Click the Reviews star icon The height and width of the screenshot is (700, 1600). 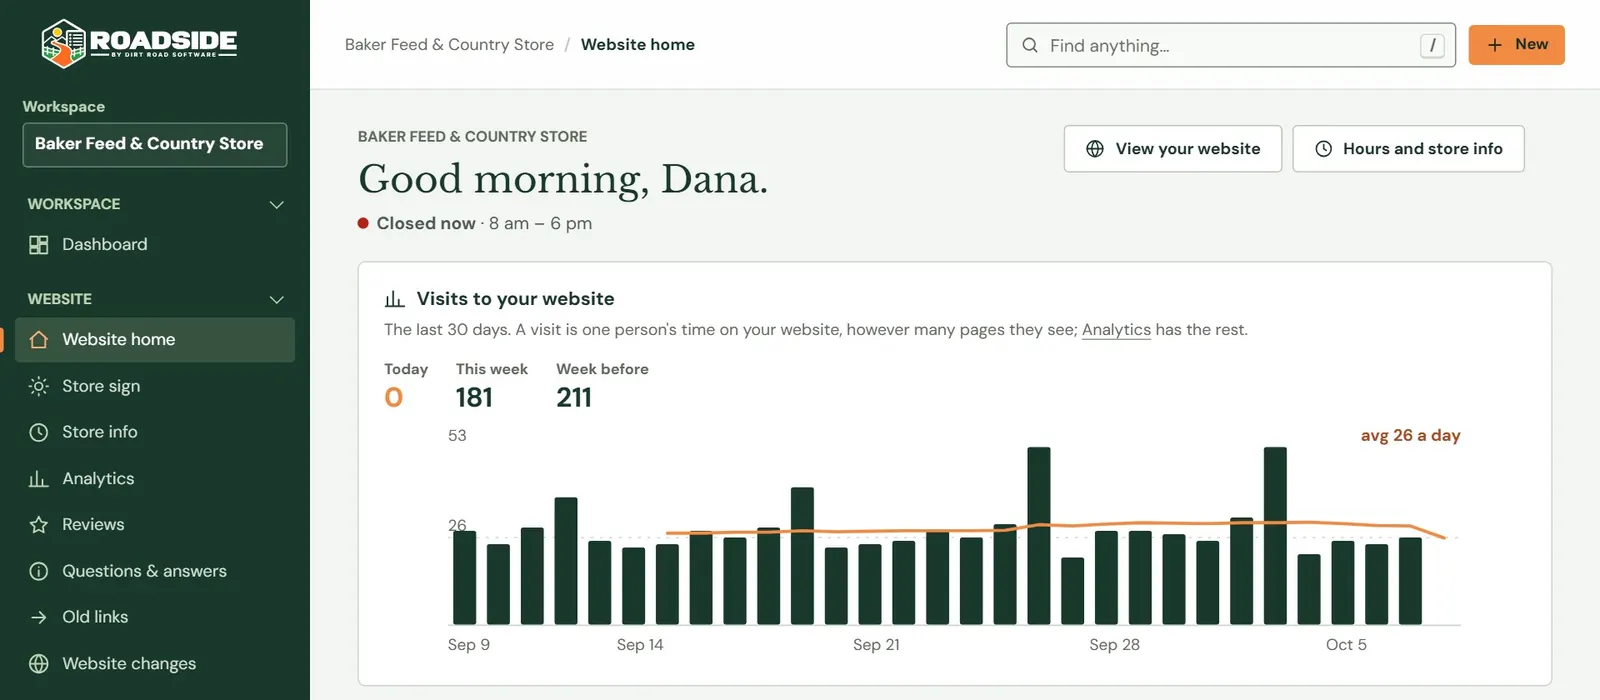point(39,525)
